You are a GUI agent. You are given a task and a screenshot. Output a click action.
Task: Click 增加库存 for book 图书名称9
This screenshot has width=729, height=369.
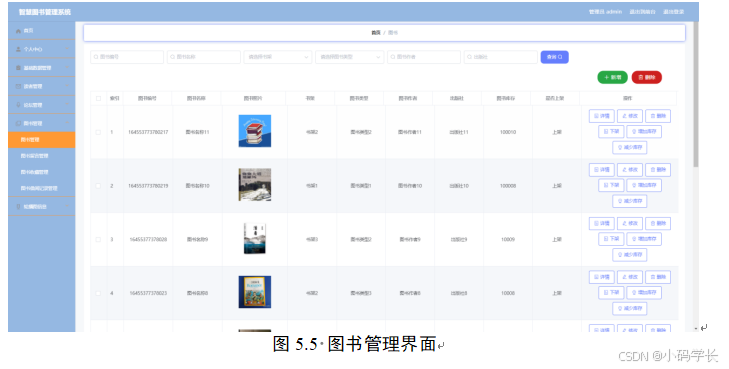644,239
